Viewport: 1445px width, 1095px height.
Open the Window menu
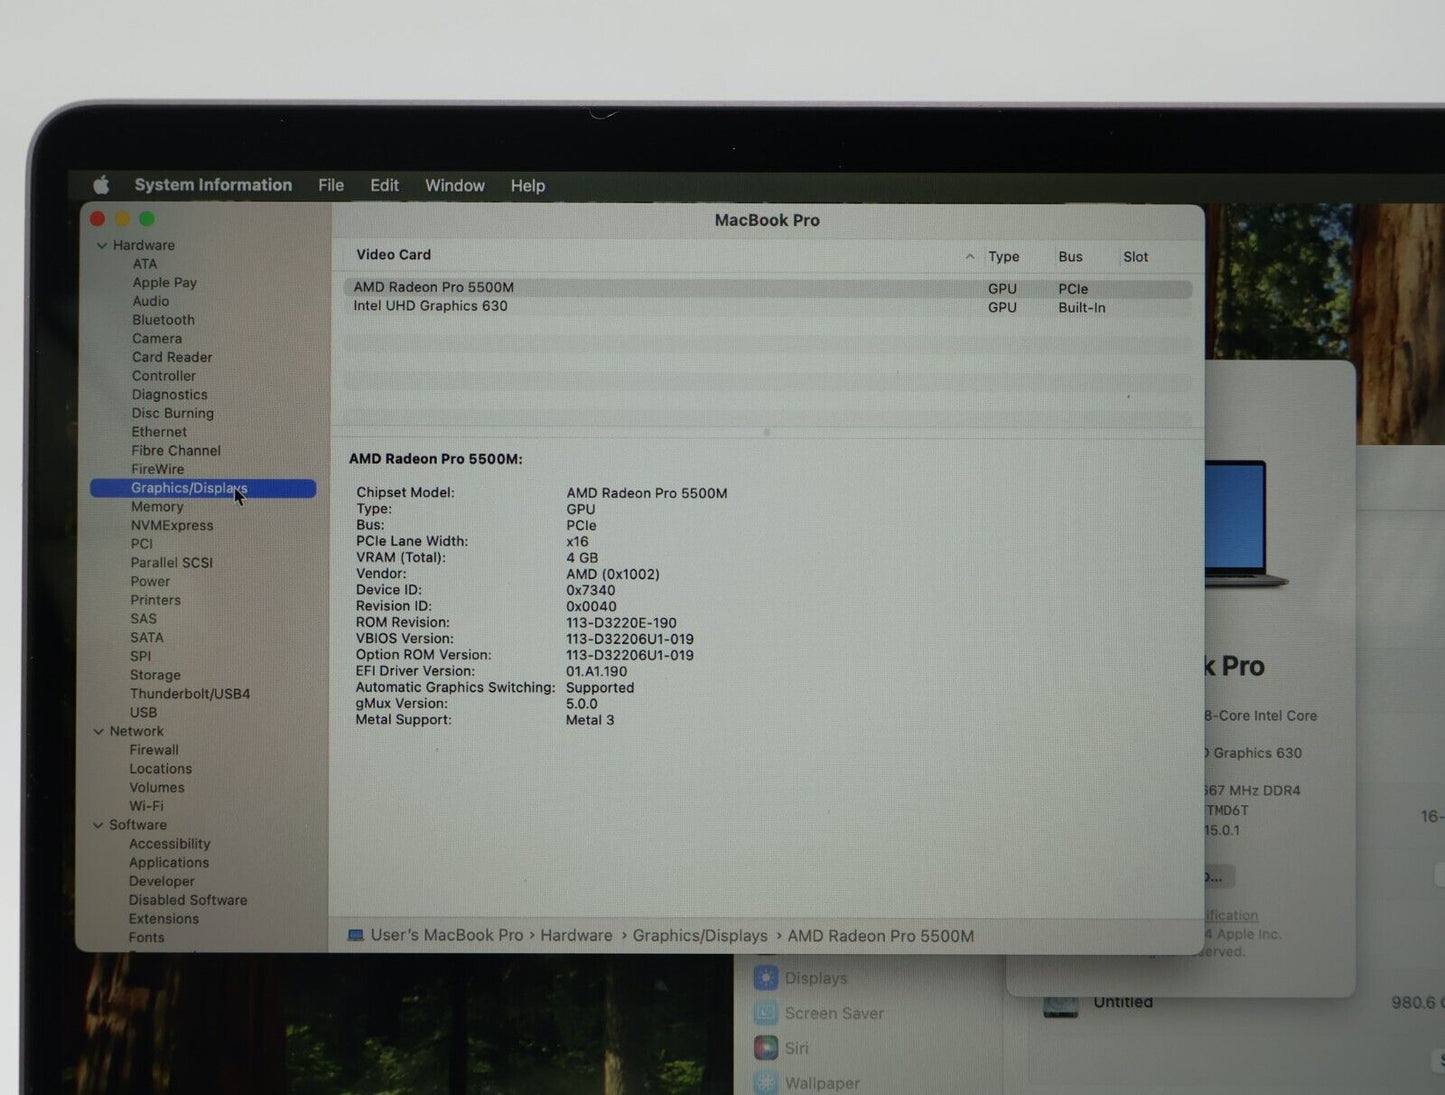(x=455, y=186)
